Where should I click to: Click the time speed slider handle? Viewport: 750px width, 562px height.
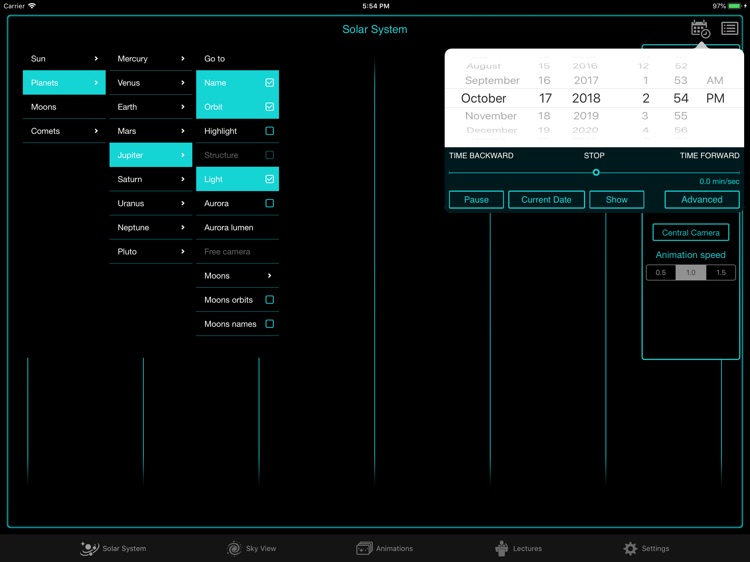pyautogui.click(x=596, y=172)
